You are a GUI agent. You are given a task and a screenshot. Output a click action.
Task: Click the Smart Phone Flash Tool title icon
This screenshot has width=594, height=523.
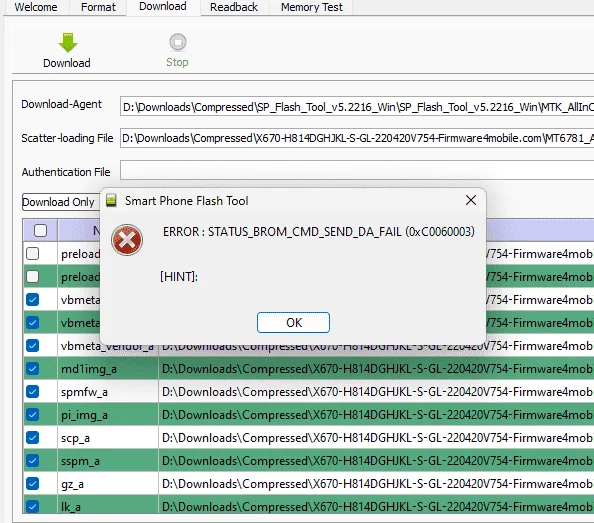click(x=111, y=200)
